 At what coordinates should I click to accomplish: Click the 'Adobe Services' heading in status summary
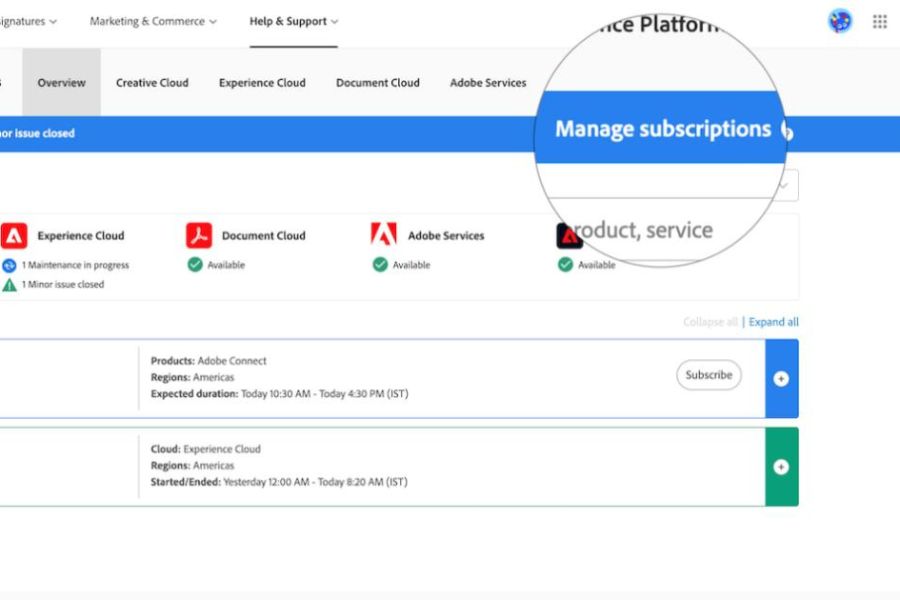[x=446, y=236]
